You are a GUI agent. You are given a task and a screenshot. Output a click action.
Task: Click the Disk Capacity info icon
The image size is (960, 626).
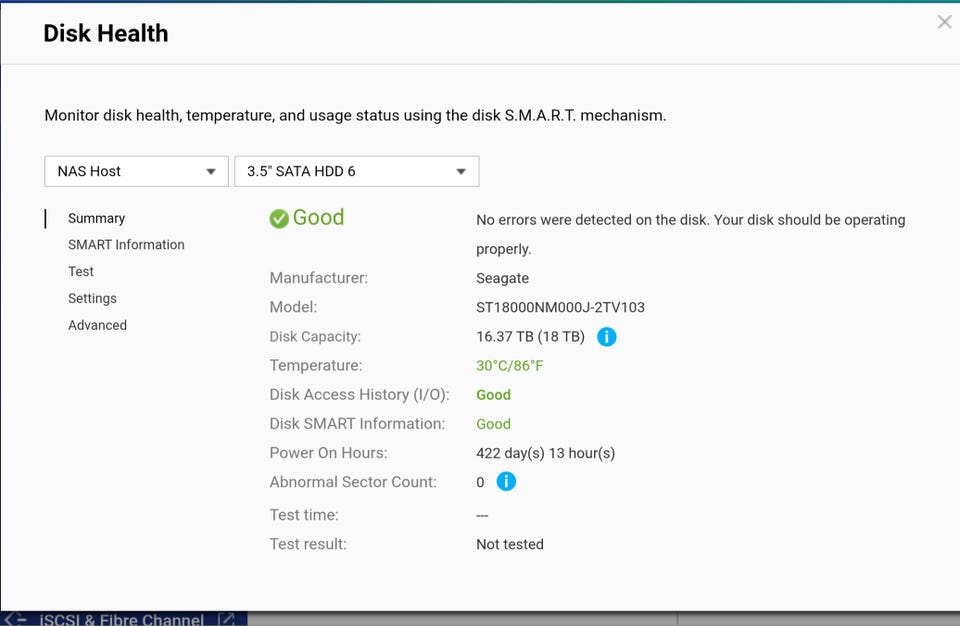[x=606, y=336]
